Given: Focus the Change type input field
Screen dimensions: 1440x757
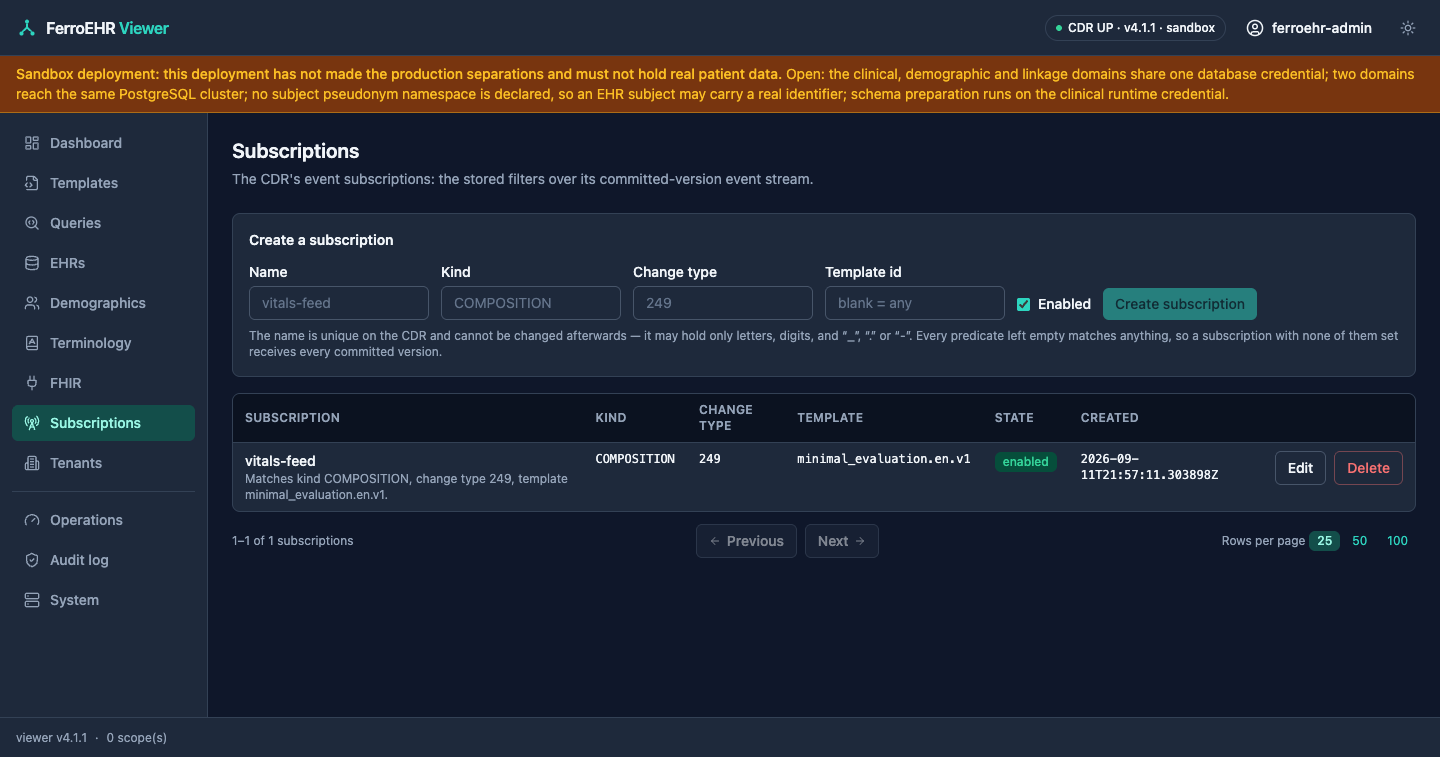Looking at the screenshot, I should coord(723,303).
